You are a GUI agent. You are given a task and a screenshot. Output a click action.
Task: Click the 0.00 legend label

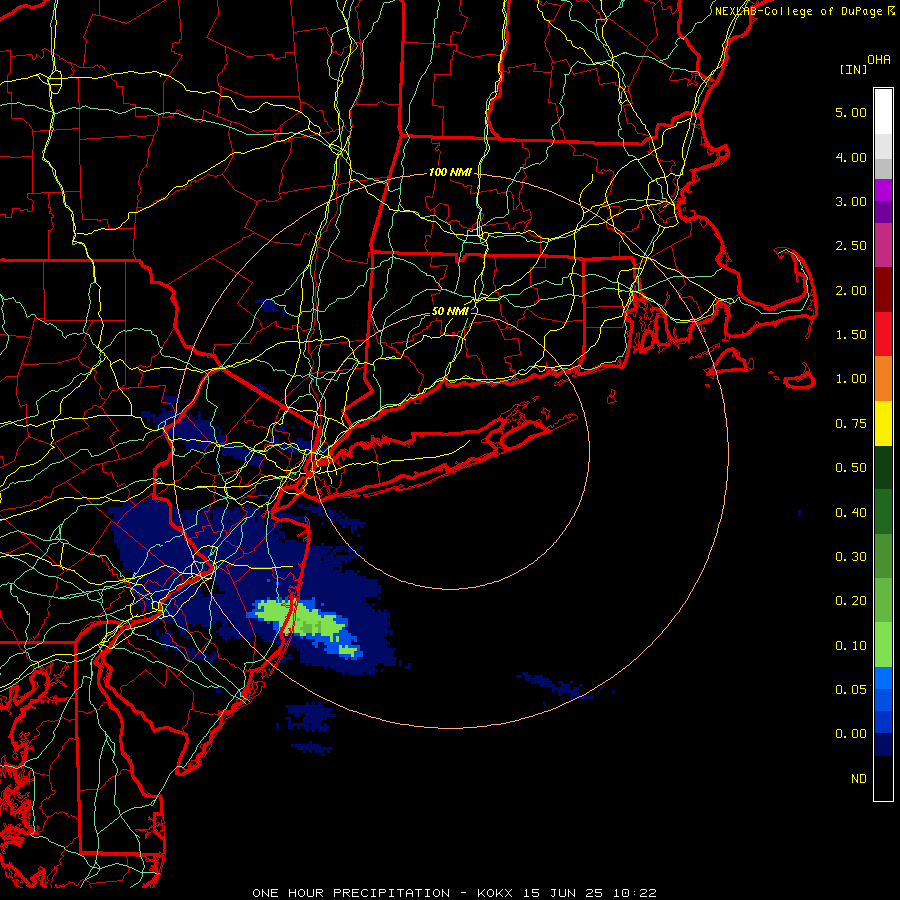click(851, 734)
